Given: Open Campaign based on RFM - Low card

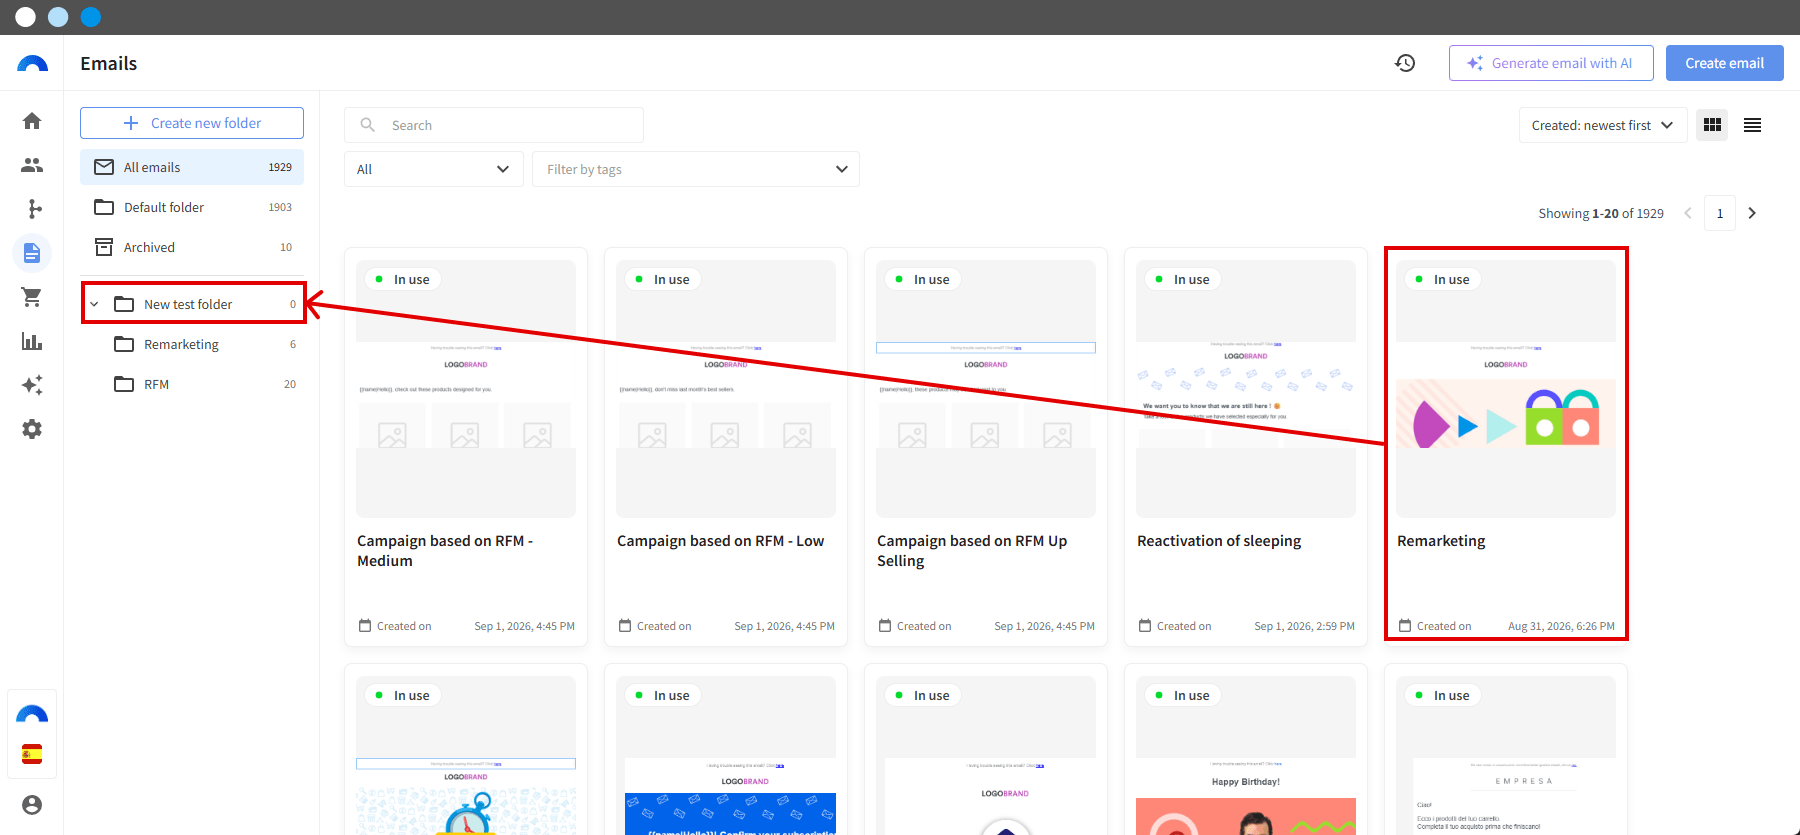Looking at the screenshot, I should pyautogui.click(x=726, y=447).
